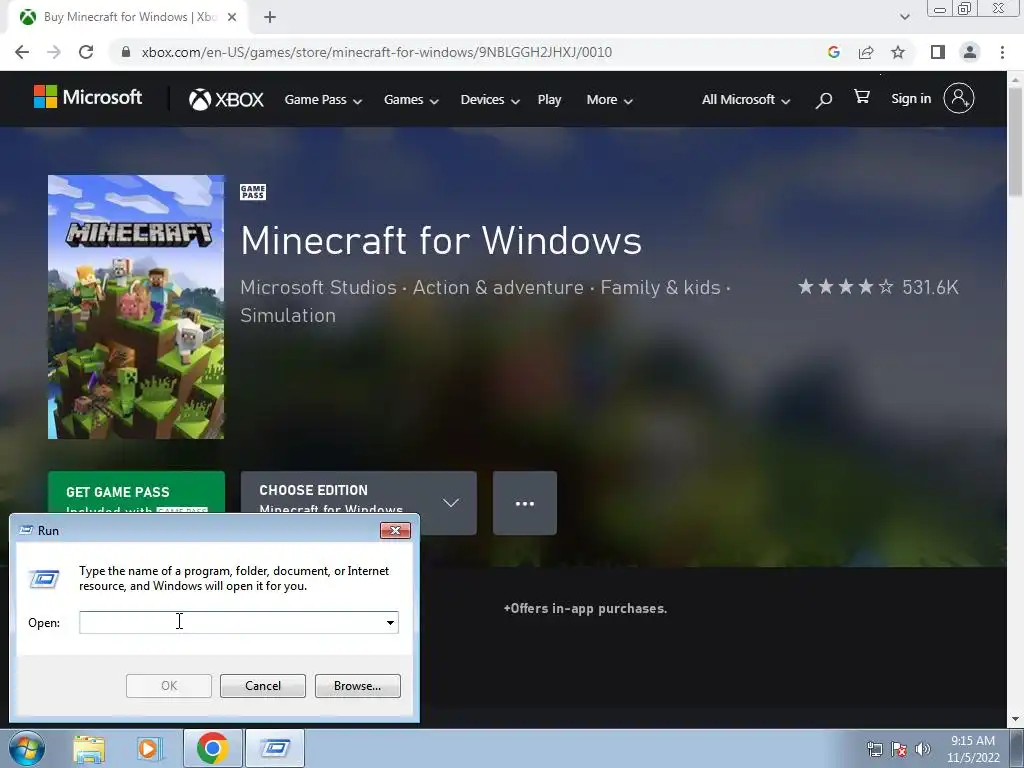Click Browse... in the Run dialog
The image size is (1024, 768).
coord(357,686)
